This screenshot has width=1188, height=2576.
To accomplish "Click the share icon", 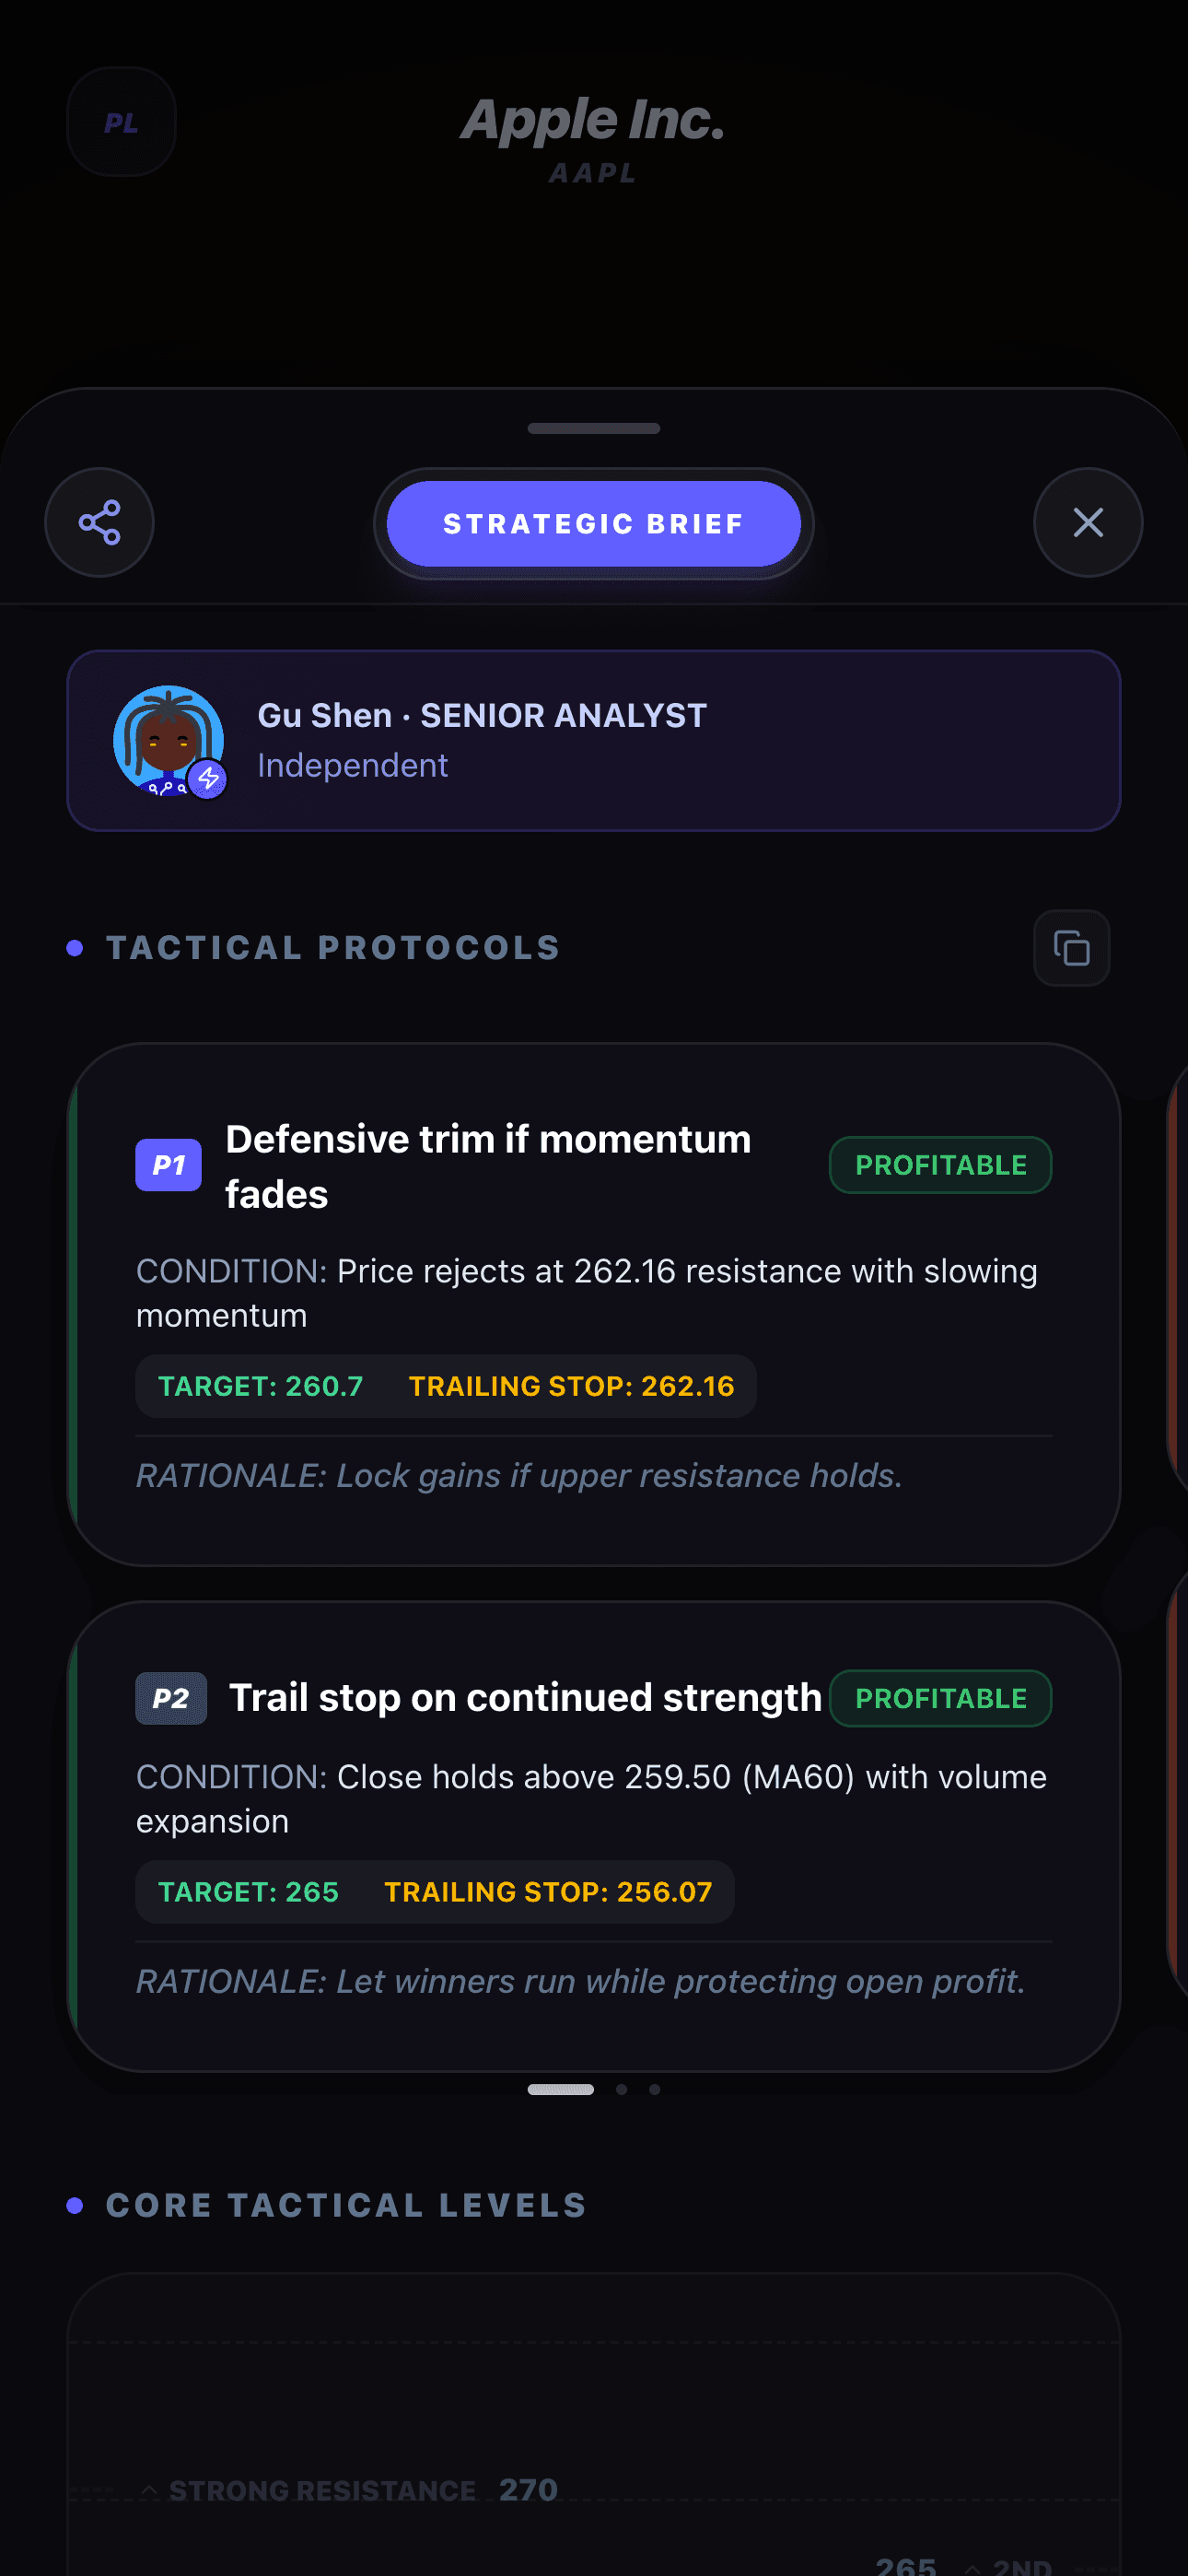I will click(x=99, y=523).
